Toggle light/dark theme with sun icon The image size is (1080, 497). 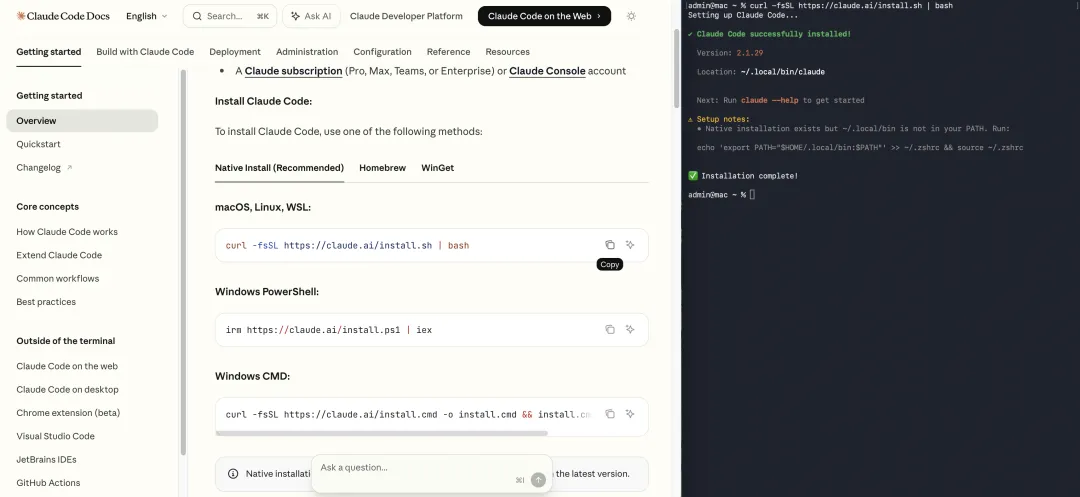click(631, 16)
